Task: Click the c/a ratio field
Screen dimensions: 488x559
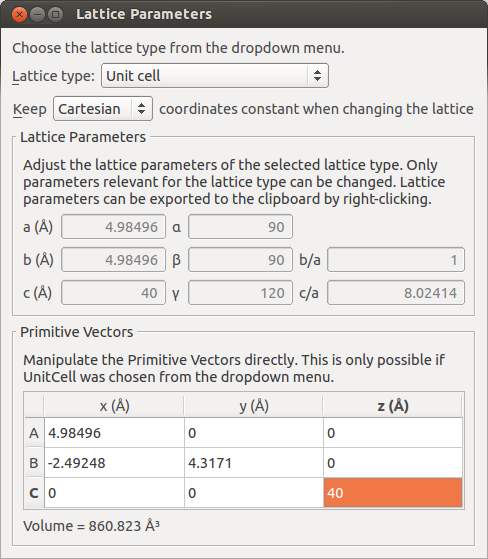Action: point(396,293)
